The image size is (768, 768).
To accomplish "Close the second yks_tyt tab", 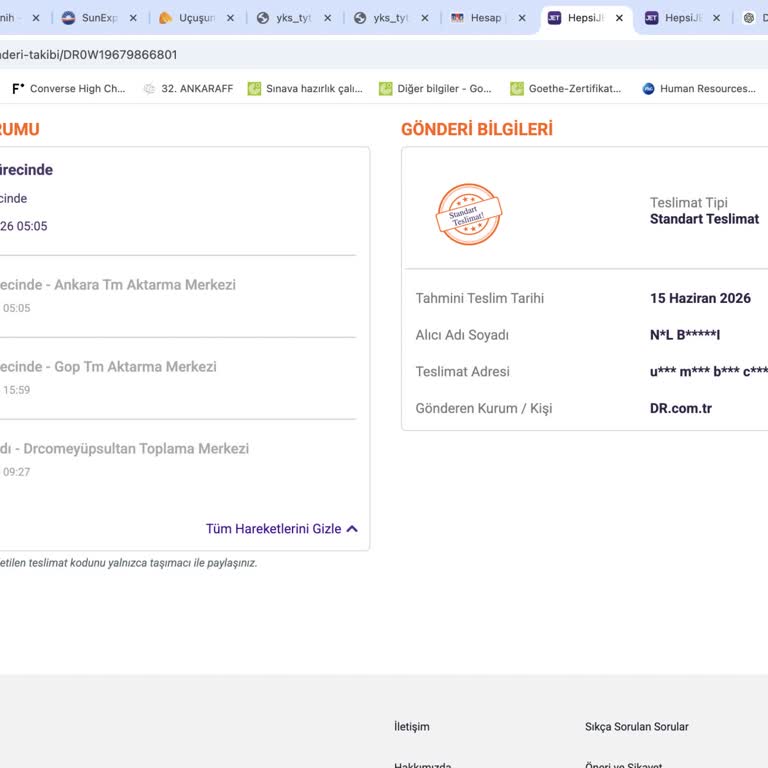I will click(x=425, y=18).
